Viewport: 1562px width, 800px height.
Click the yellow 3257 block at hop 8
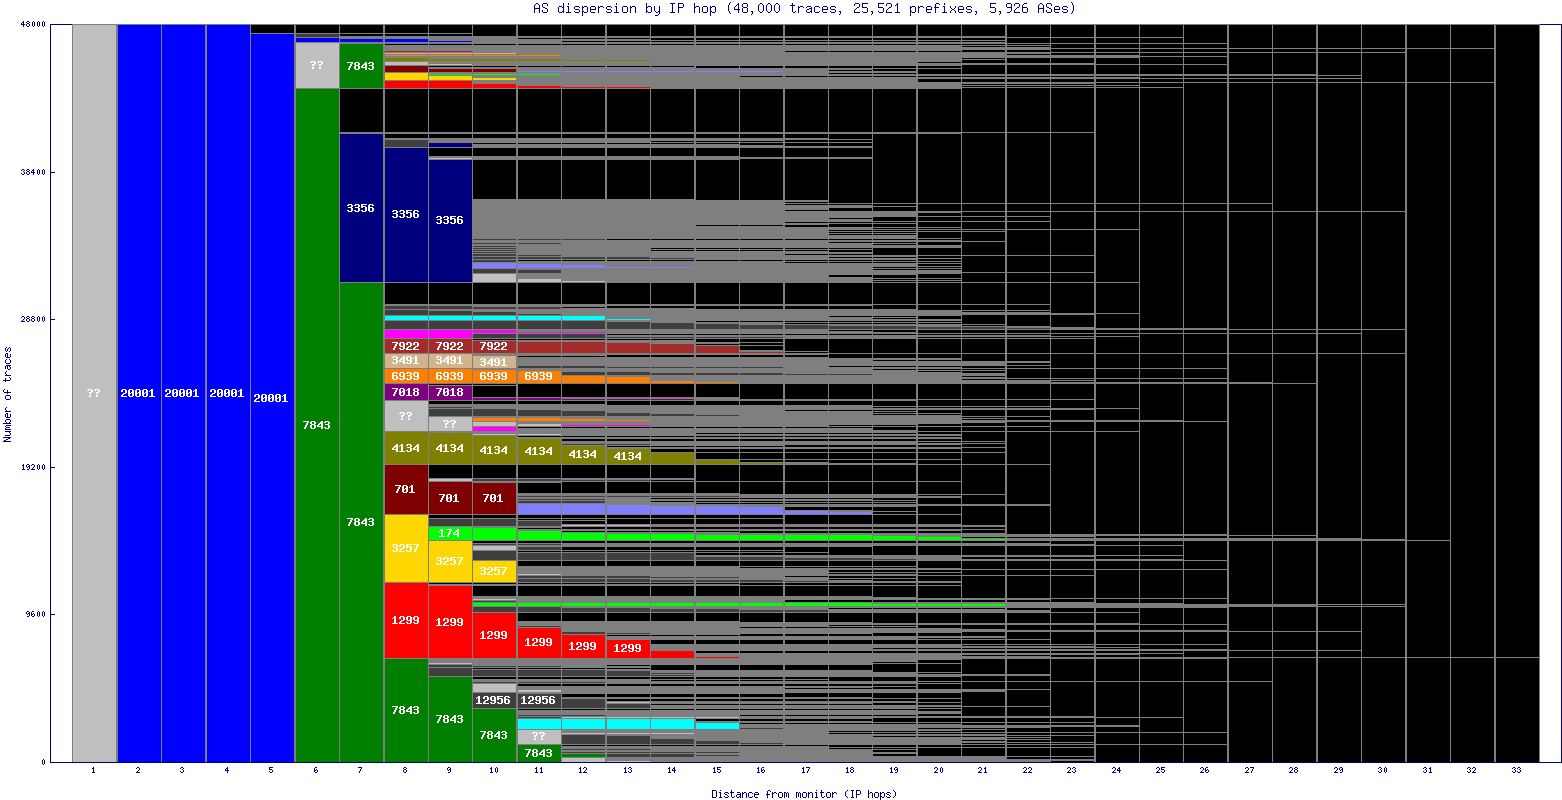[x=405, y=548]
